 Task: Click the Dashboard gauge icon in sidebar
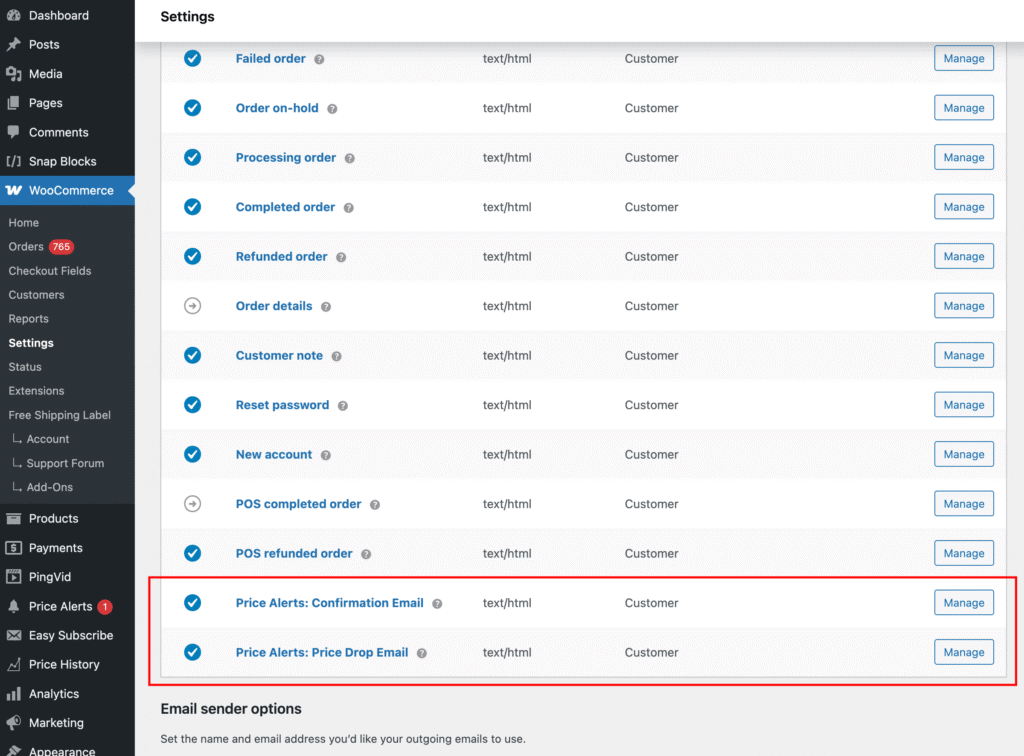pos(13,16)
